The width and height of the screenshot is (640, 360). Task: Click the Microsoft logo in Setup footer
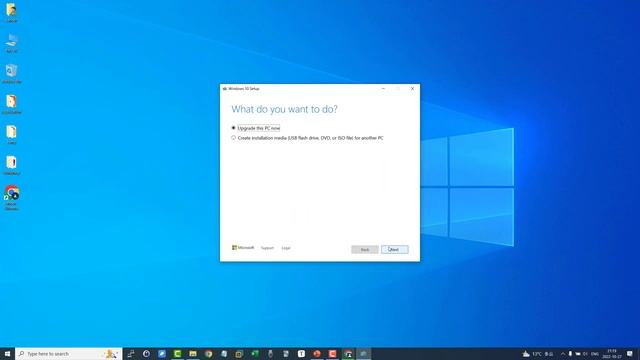pyautogui.click(x=243, y=248)
